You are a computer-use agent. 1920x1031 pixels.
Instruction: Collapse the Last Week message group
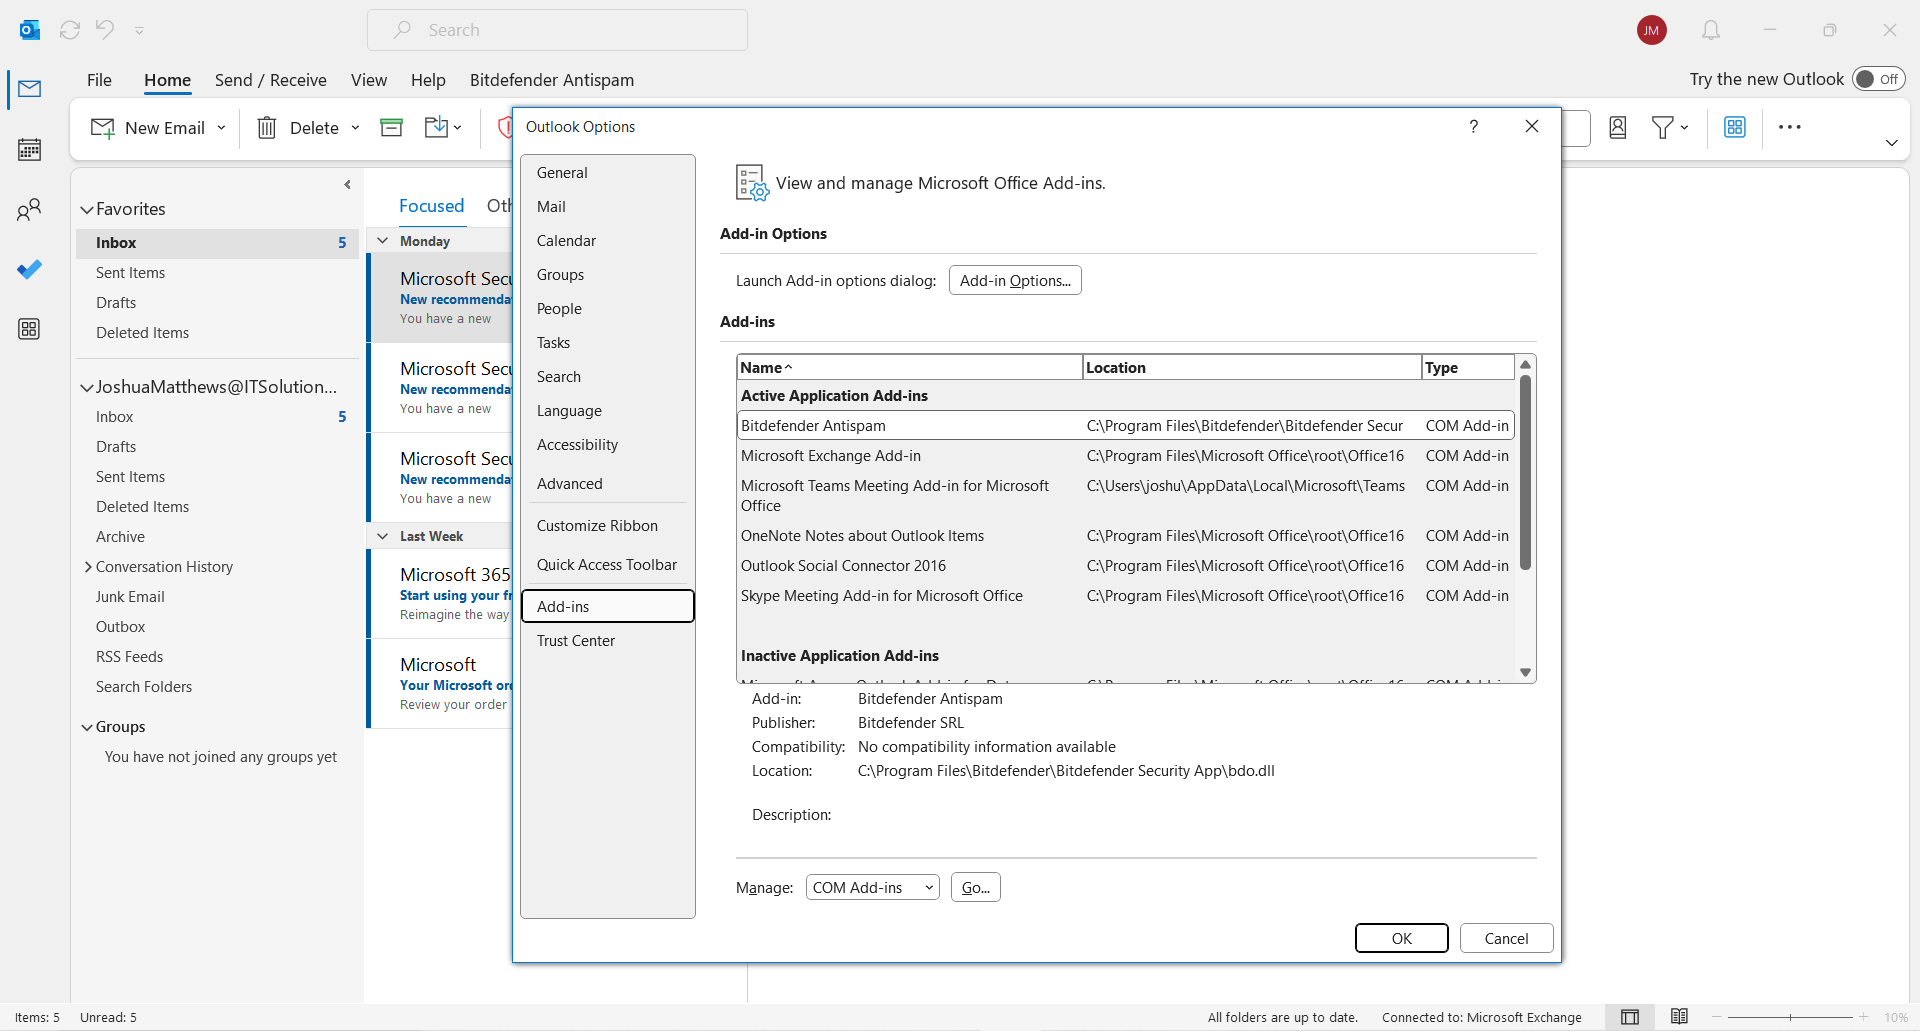383,536
